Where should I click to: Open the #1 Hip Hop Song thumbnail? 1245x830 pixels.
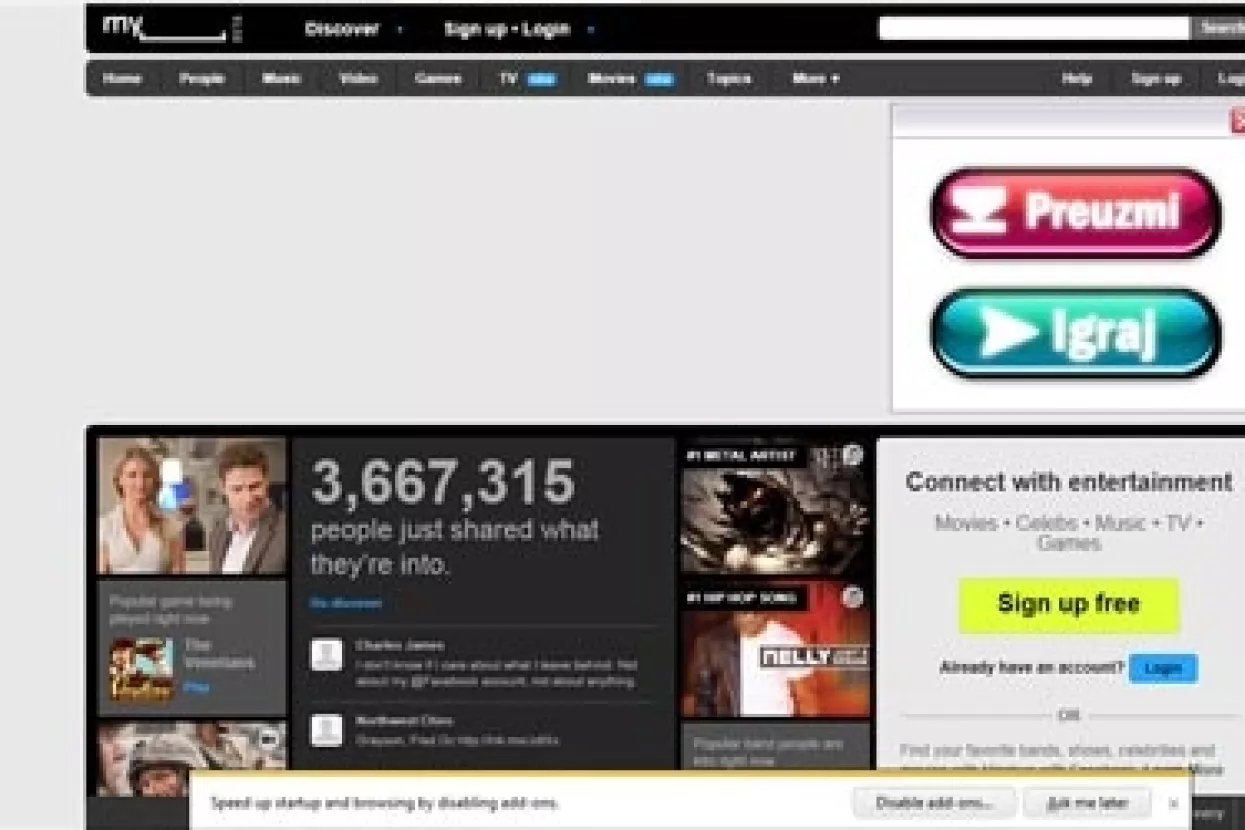775,650
